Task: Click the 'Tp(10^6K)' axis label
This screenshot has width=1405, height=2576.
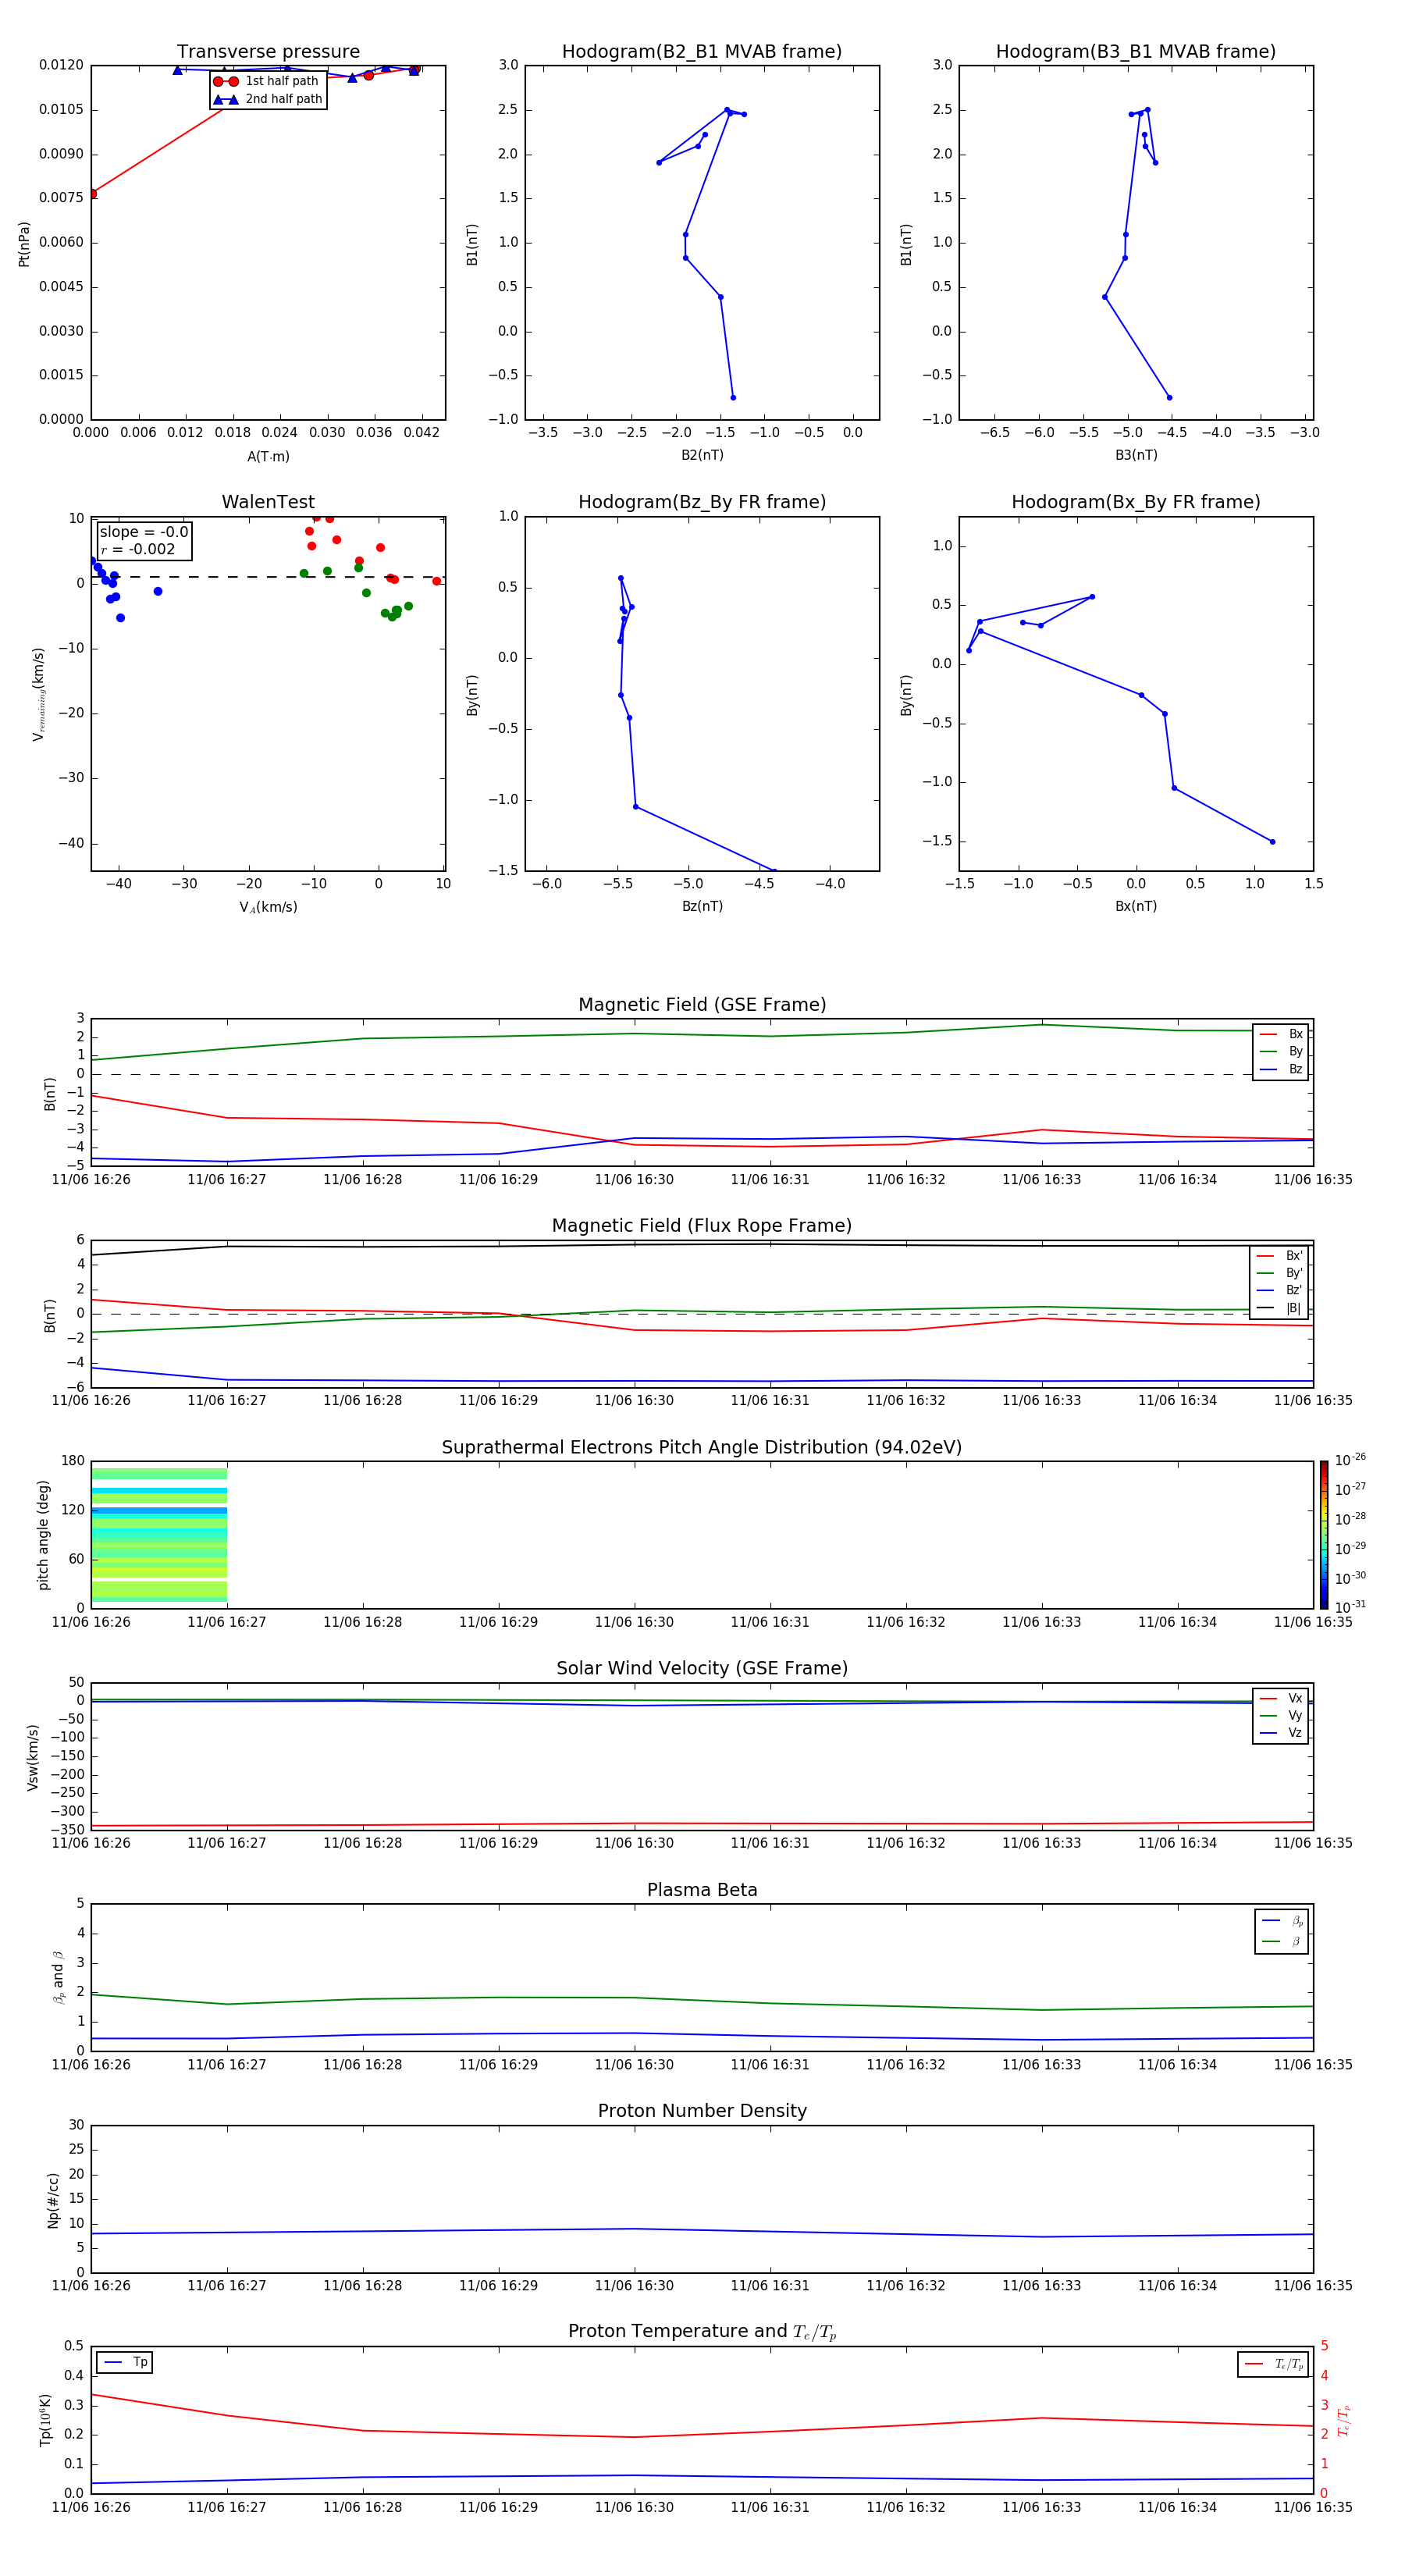Action: [45, 2420]
